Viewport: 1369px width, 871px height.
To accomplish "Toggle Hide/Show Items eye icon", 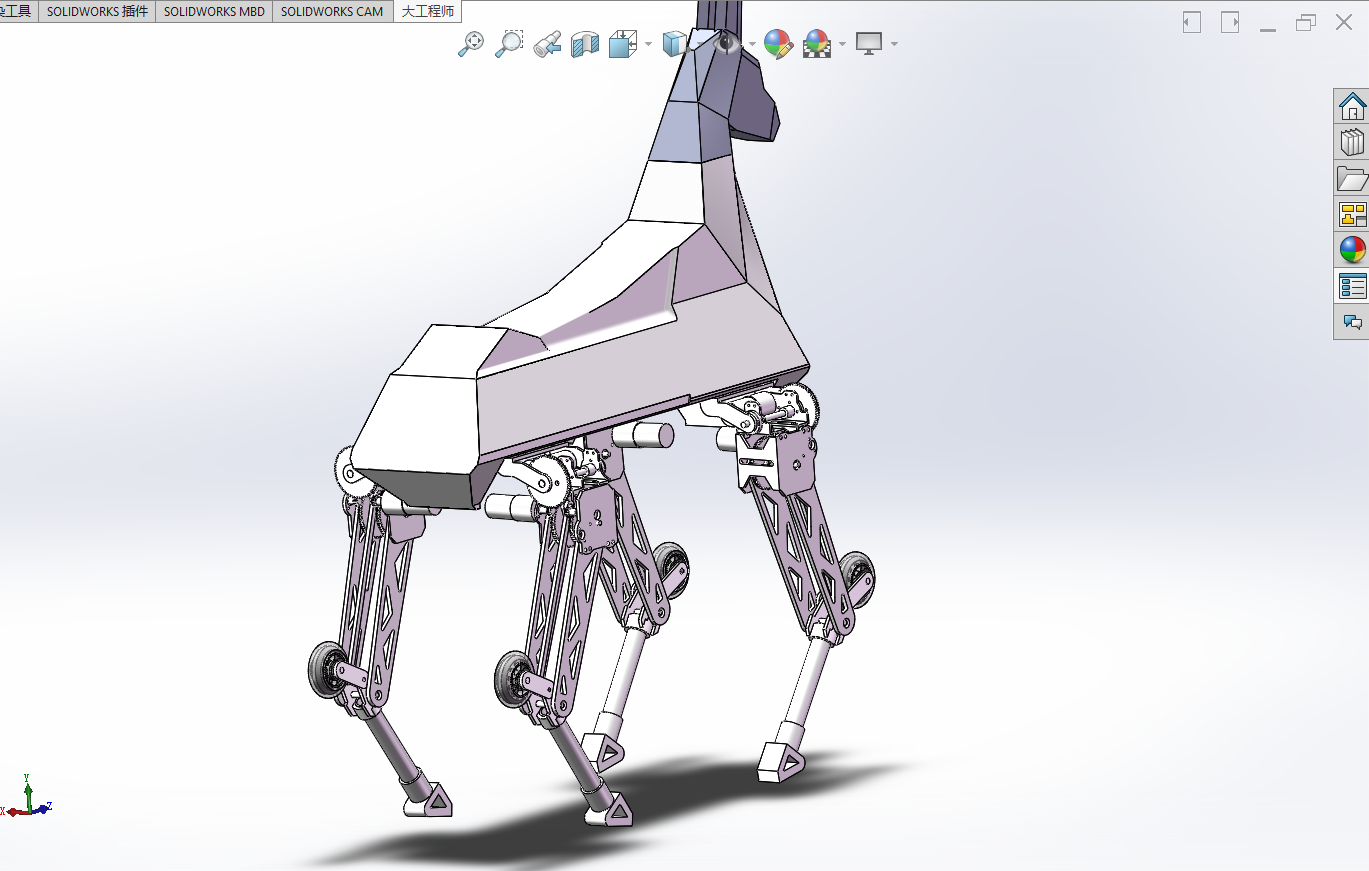I will tap(727, 43).
